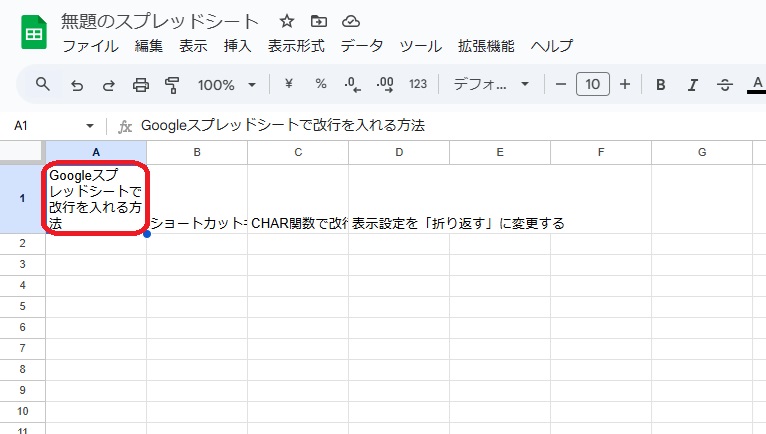Screen dimensions: 766x434
Task: Open the name box dropdown arrow
Action: click(89, 126)
